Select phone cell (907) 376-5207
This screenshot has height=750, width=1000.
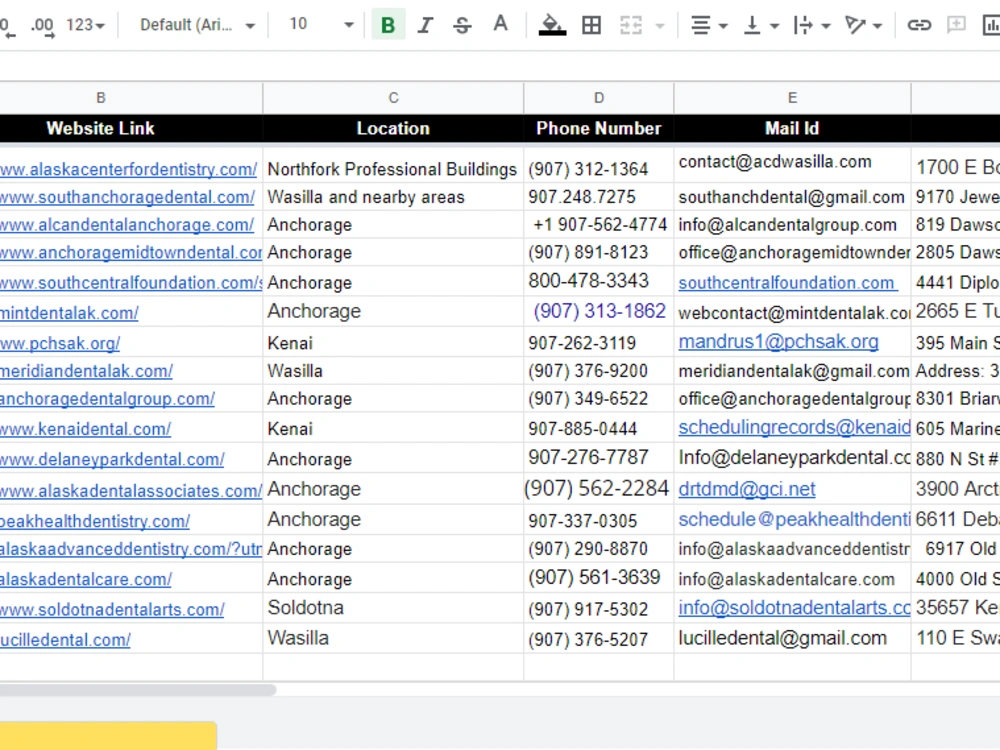pos(598,639)
